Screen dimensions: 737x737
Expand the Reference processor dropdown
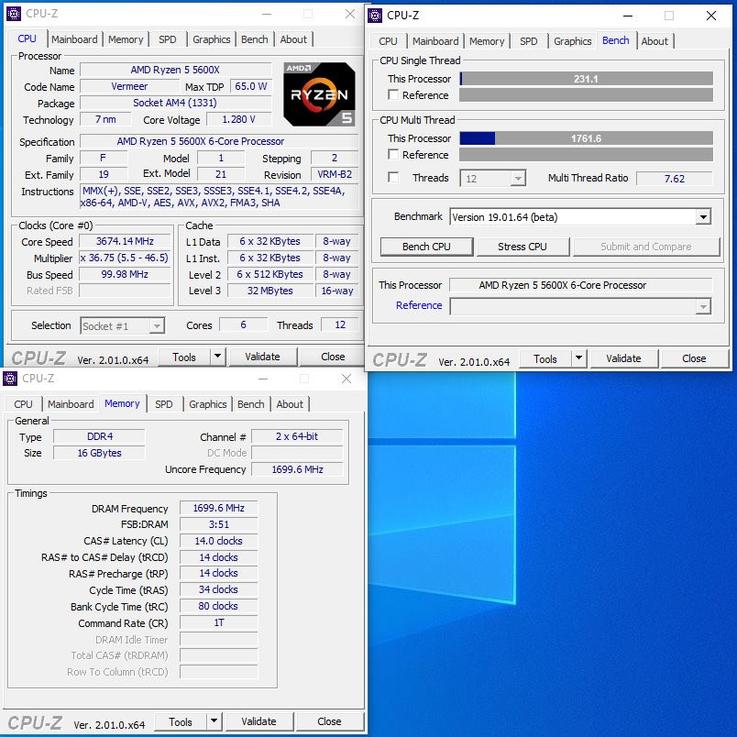[703, 306]
